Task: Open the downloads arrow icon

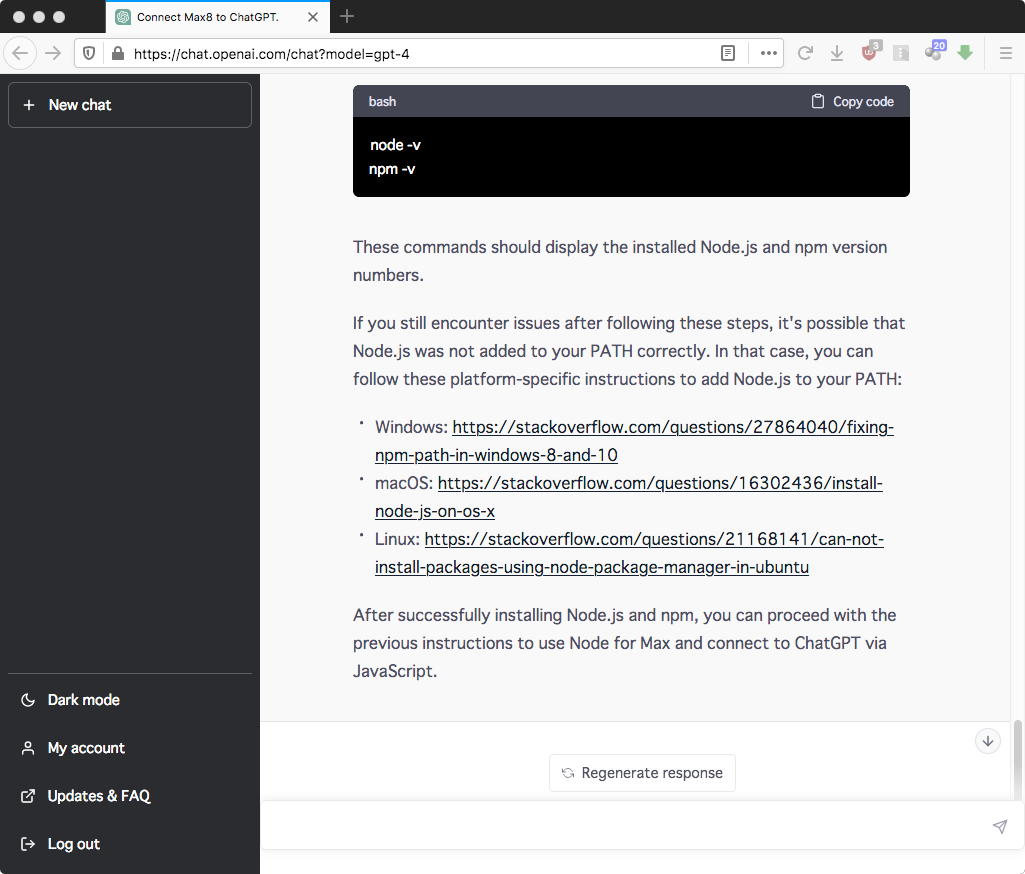Action: [x=837, y=54]
